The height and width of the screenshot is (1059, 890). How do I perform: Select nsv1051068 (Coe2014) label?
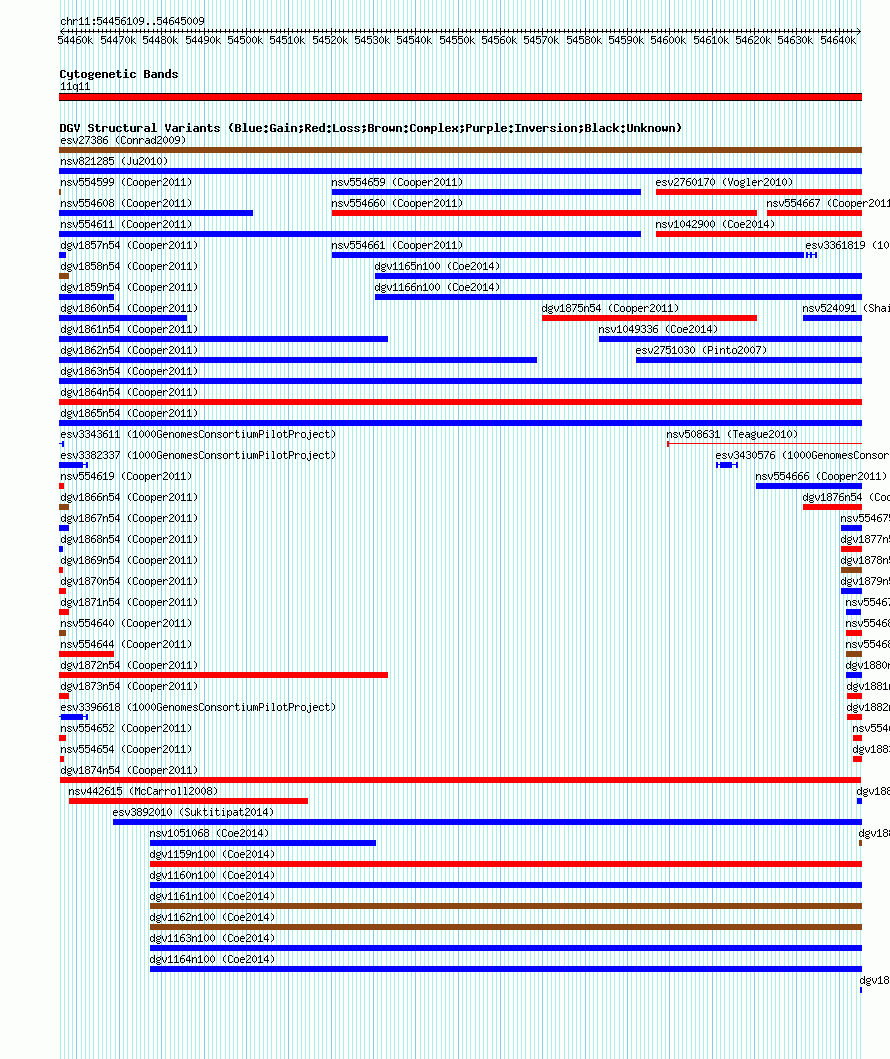click(x=209, y=833)
